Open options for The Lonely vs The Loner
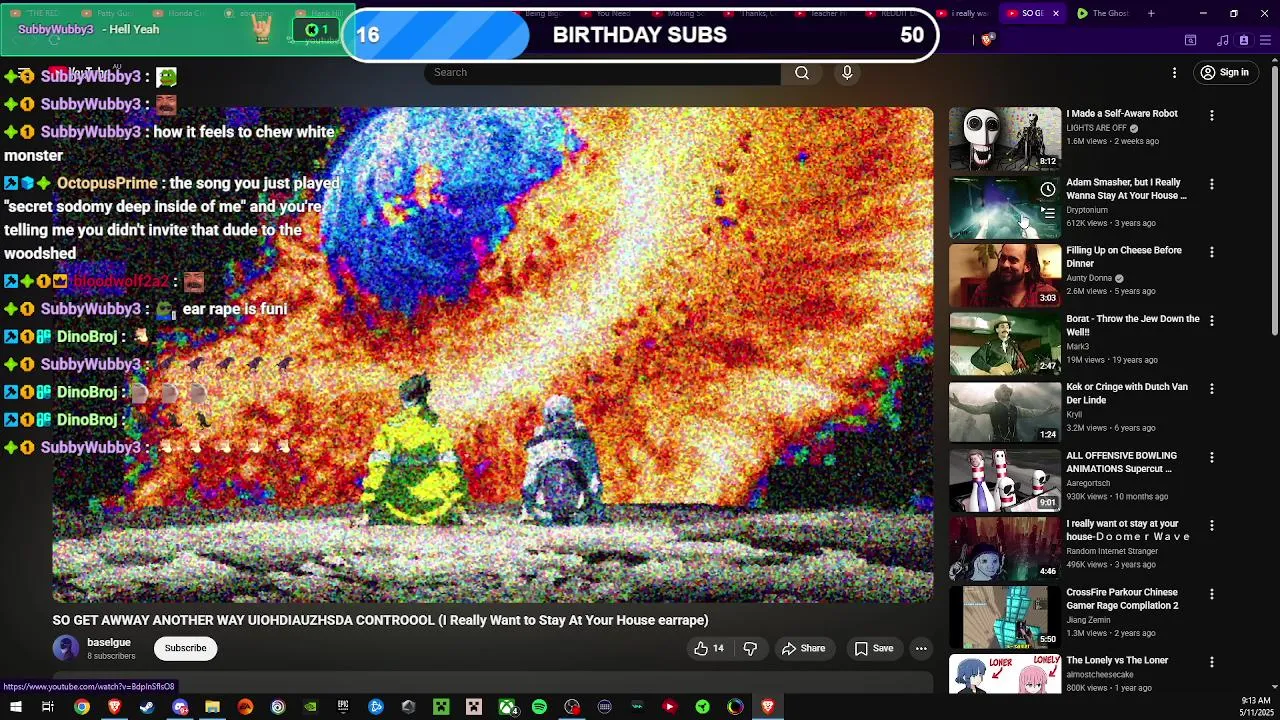1280x720 pixels. 1211,662
